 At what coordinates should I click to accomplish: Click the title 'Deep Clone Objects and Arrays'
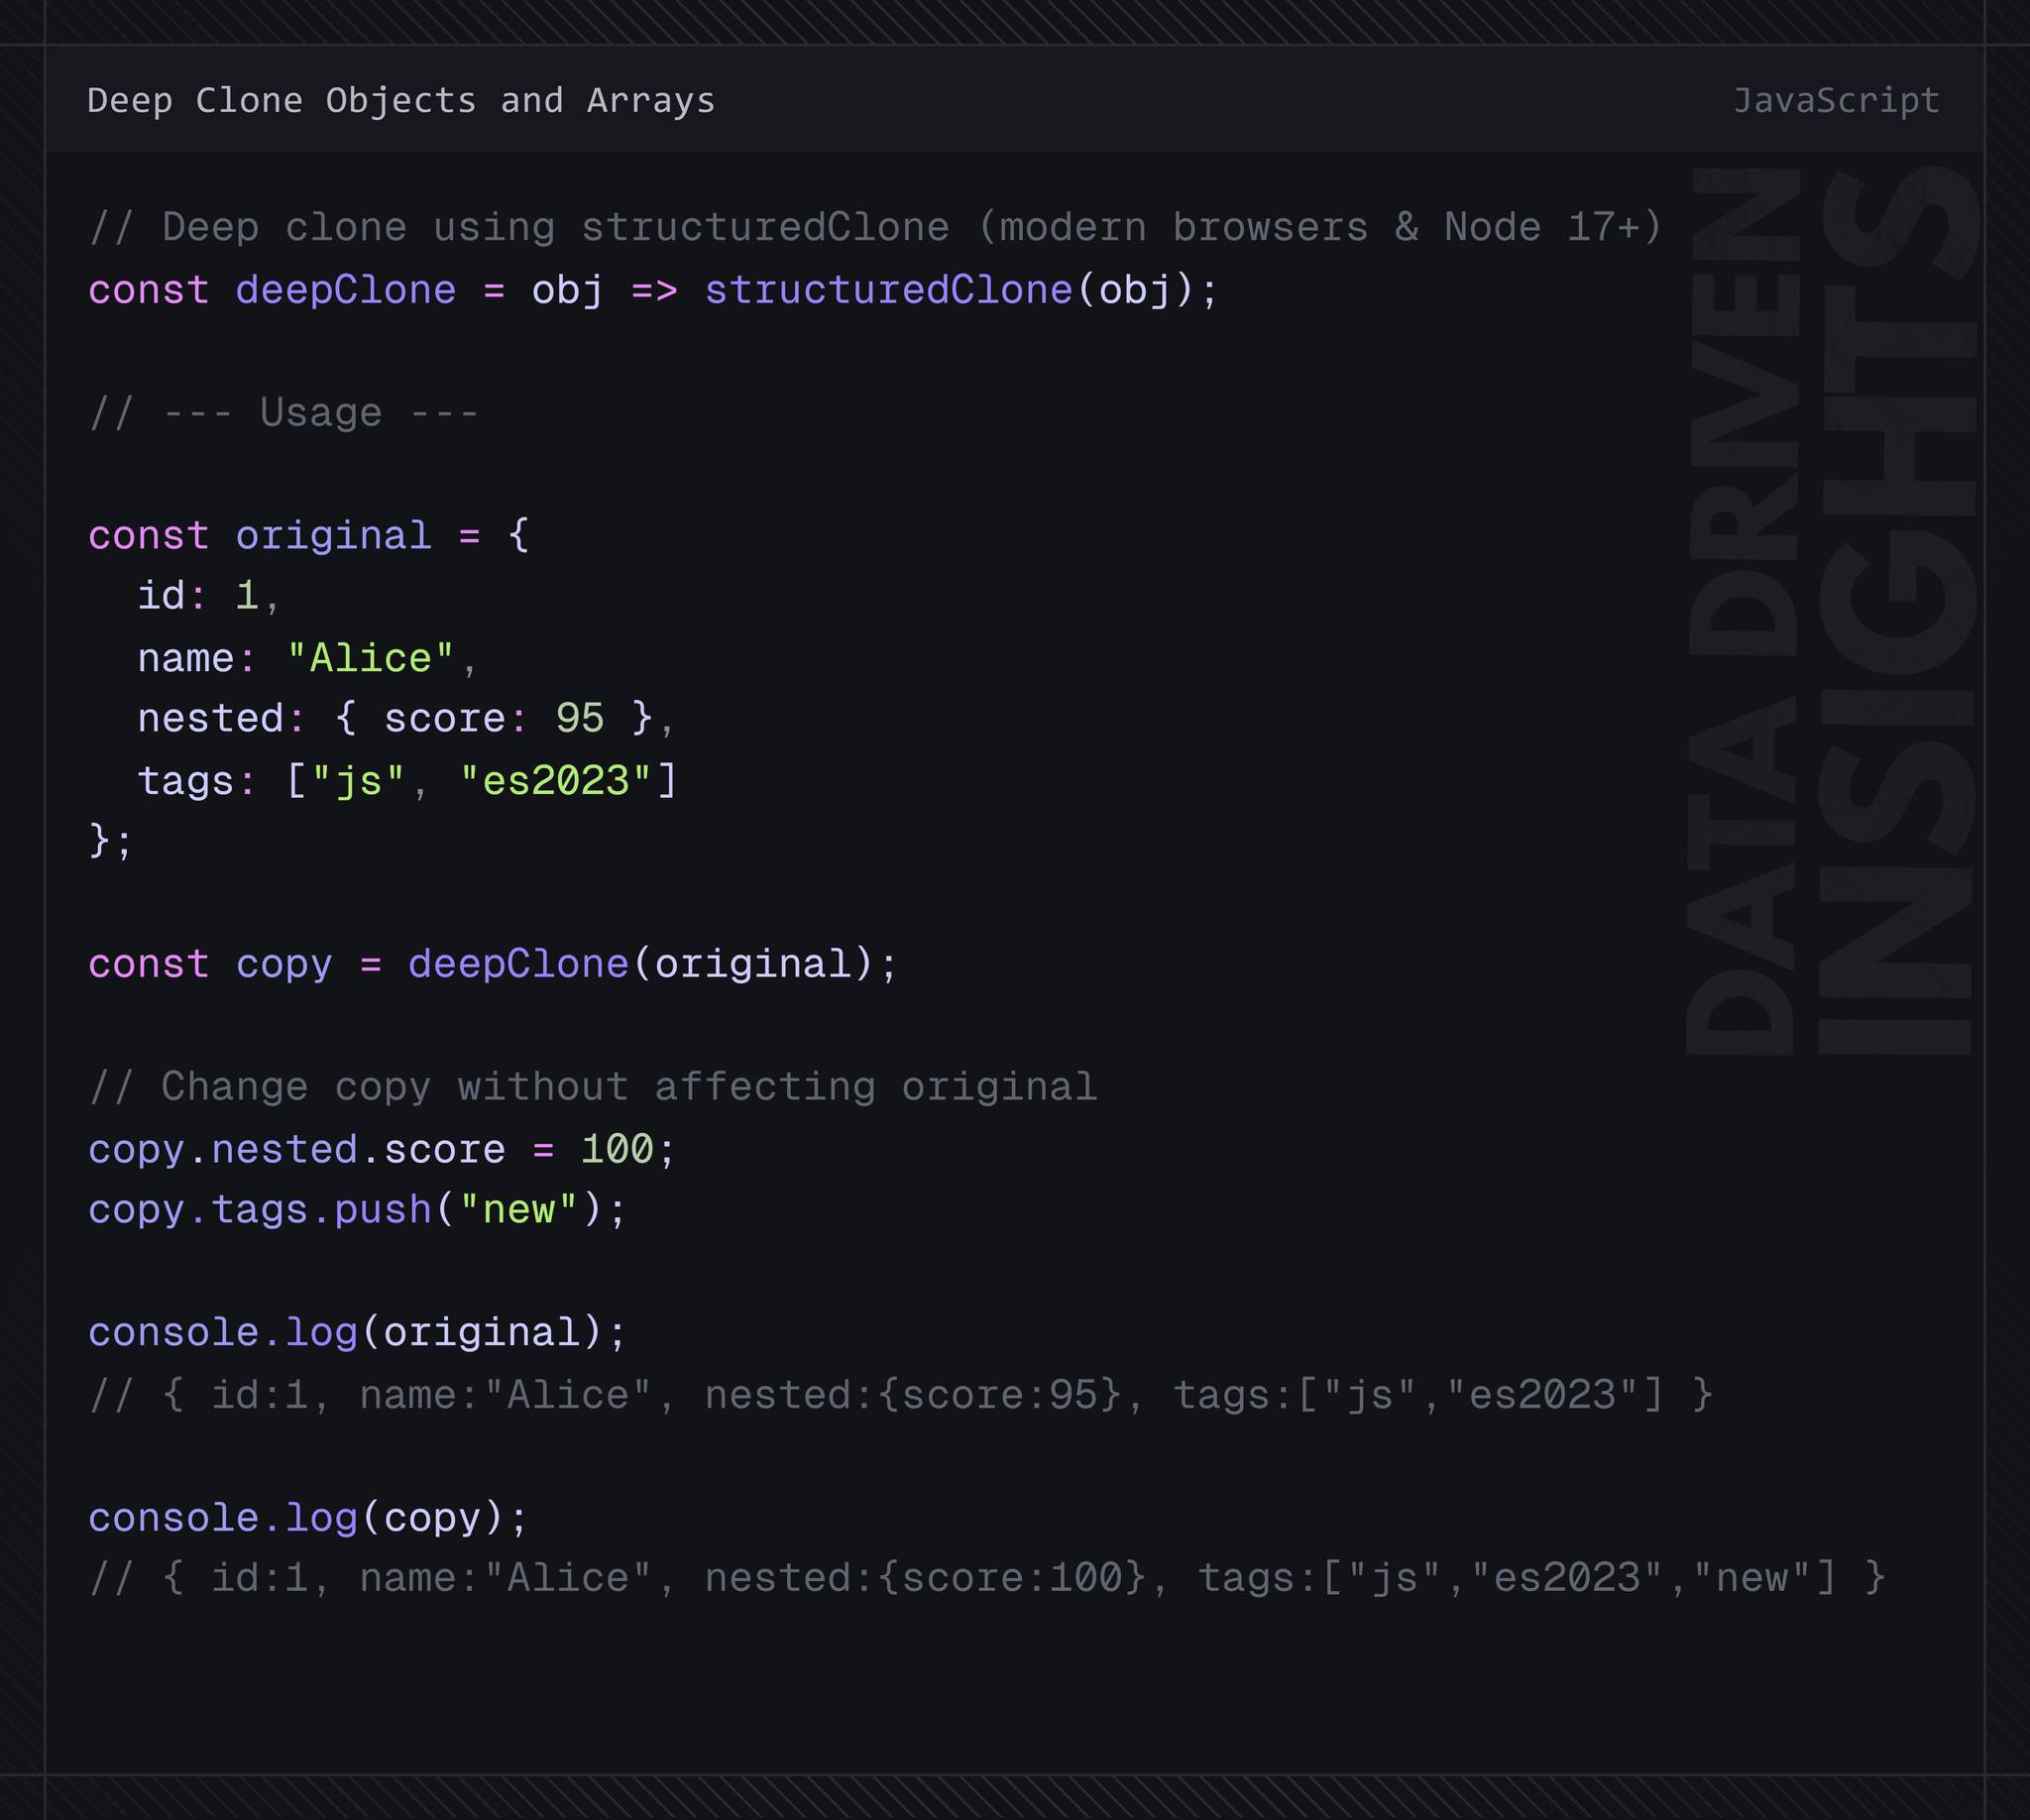[x=401, y=101]
